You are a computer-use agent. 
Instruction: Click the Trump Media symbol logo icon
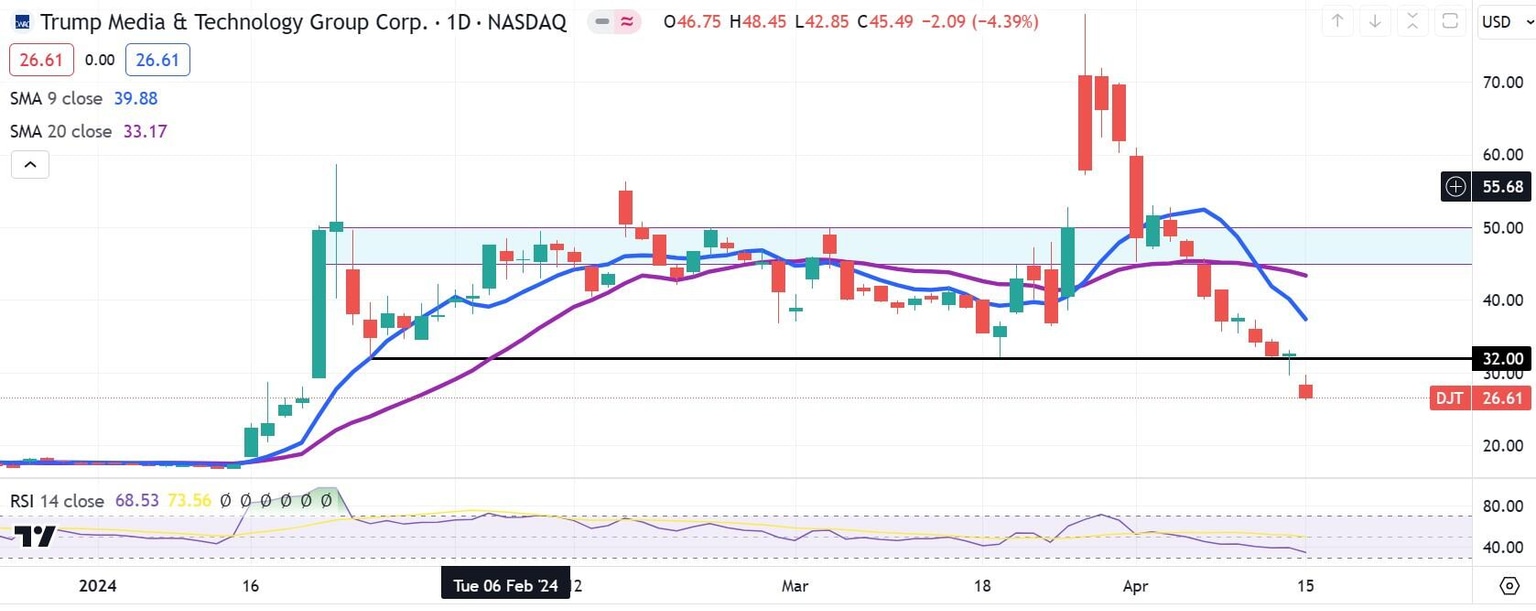[22, 22]
